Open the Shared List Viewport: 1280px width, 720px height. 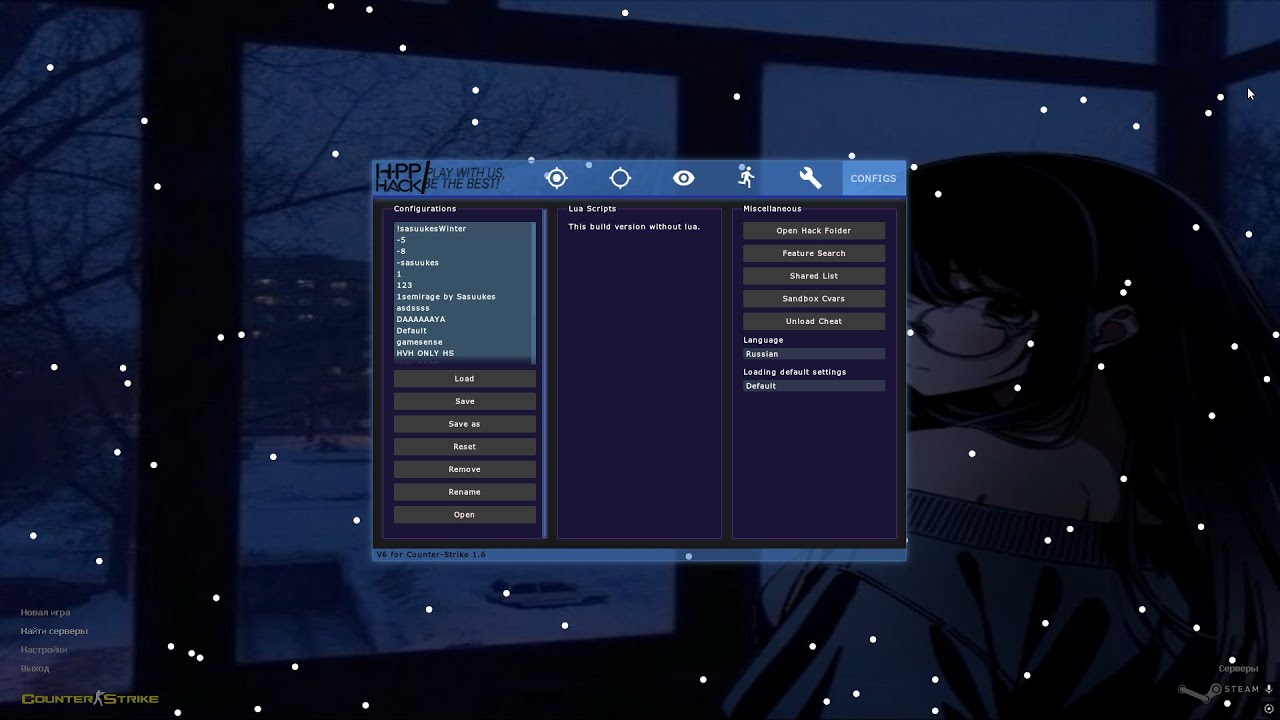[x=814, y=276]
